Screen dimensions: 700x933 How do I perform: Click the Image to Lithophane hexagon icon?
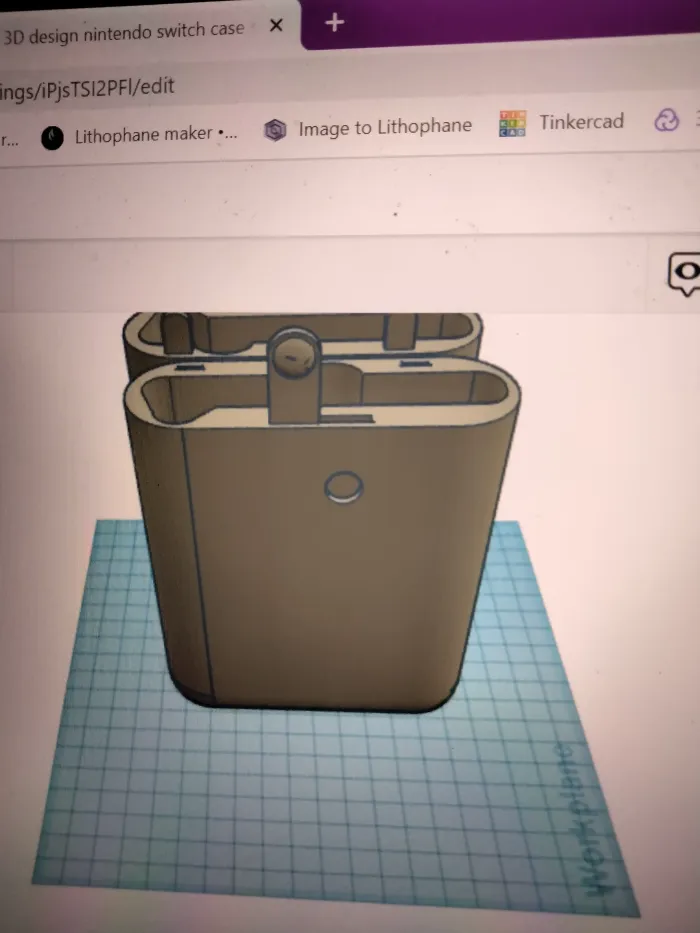click(x=275, y=130)
